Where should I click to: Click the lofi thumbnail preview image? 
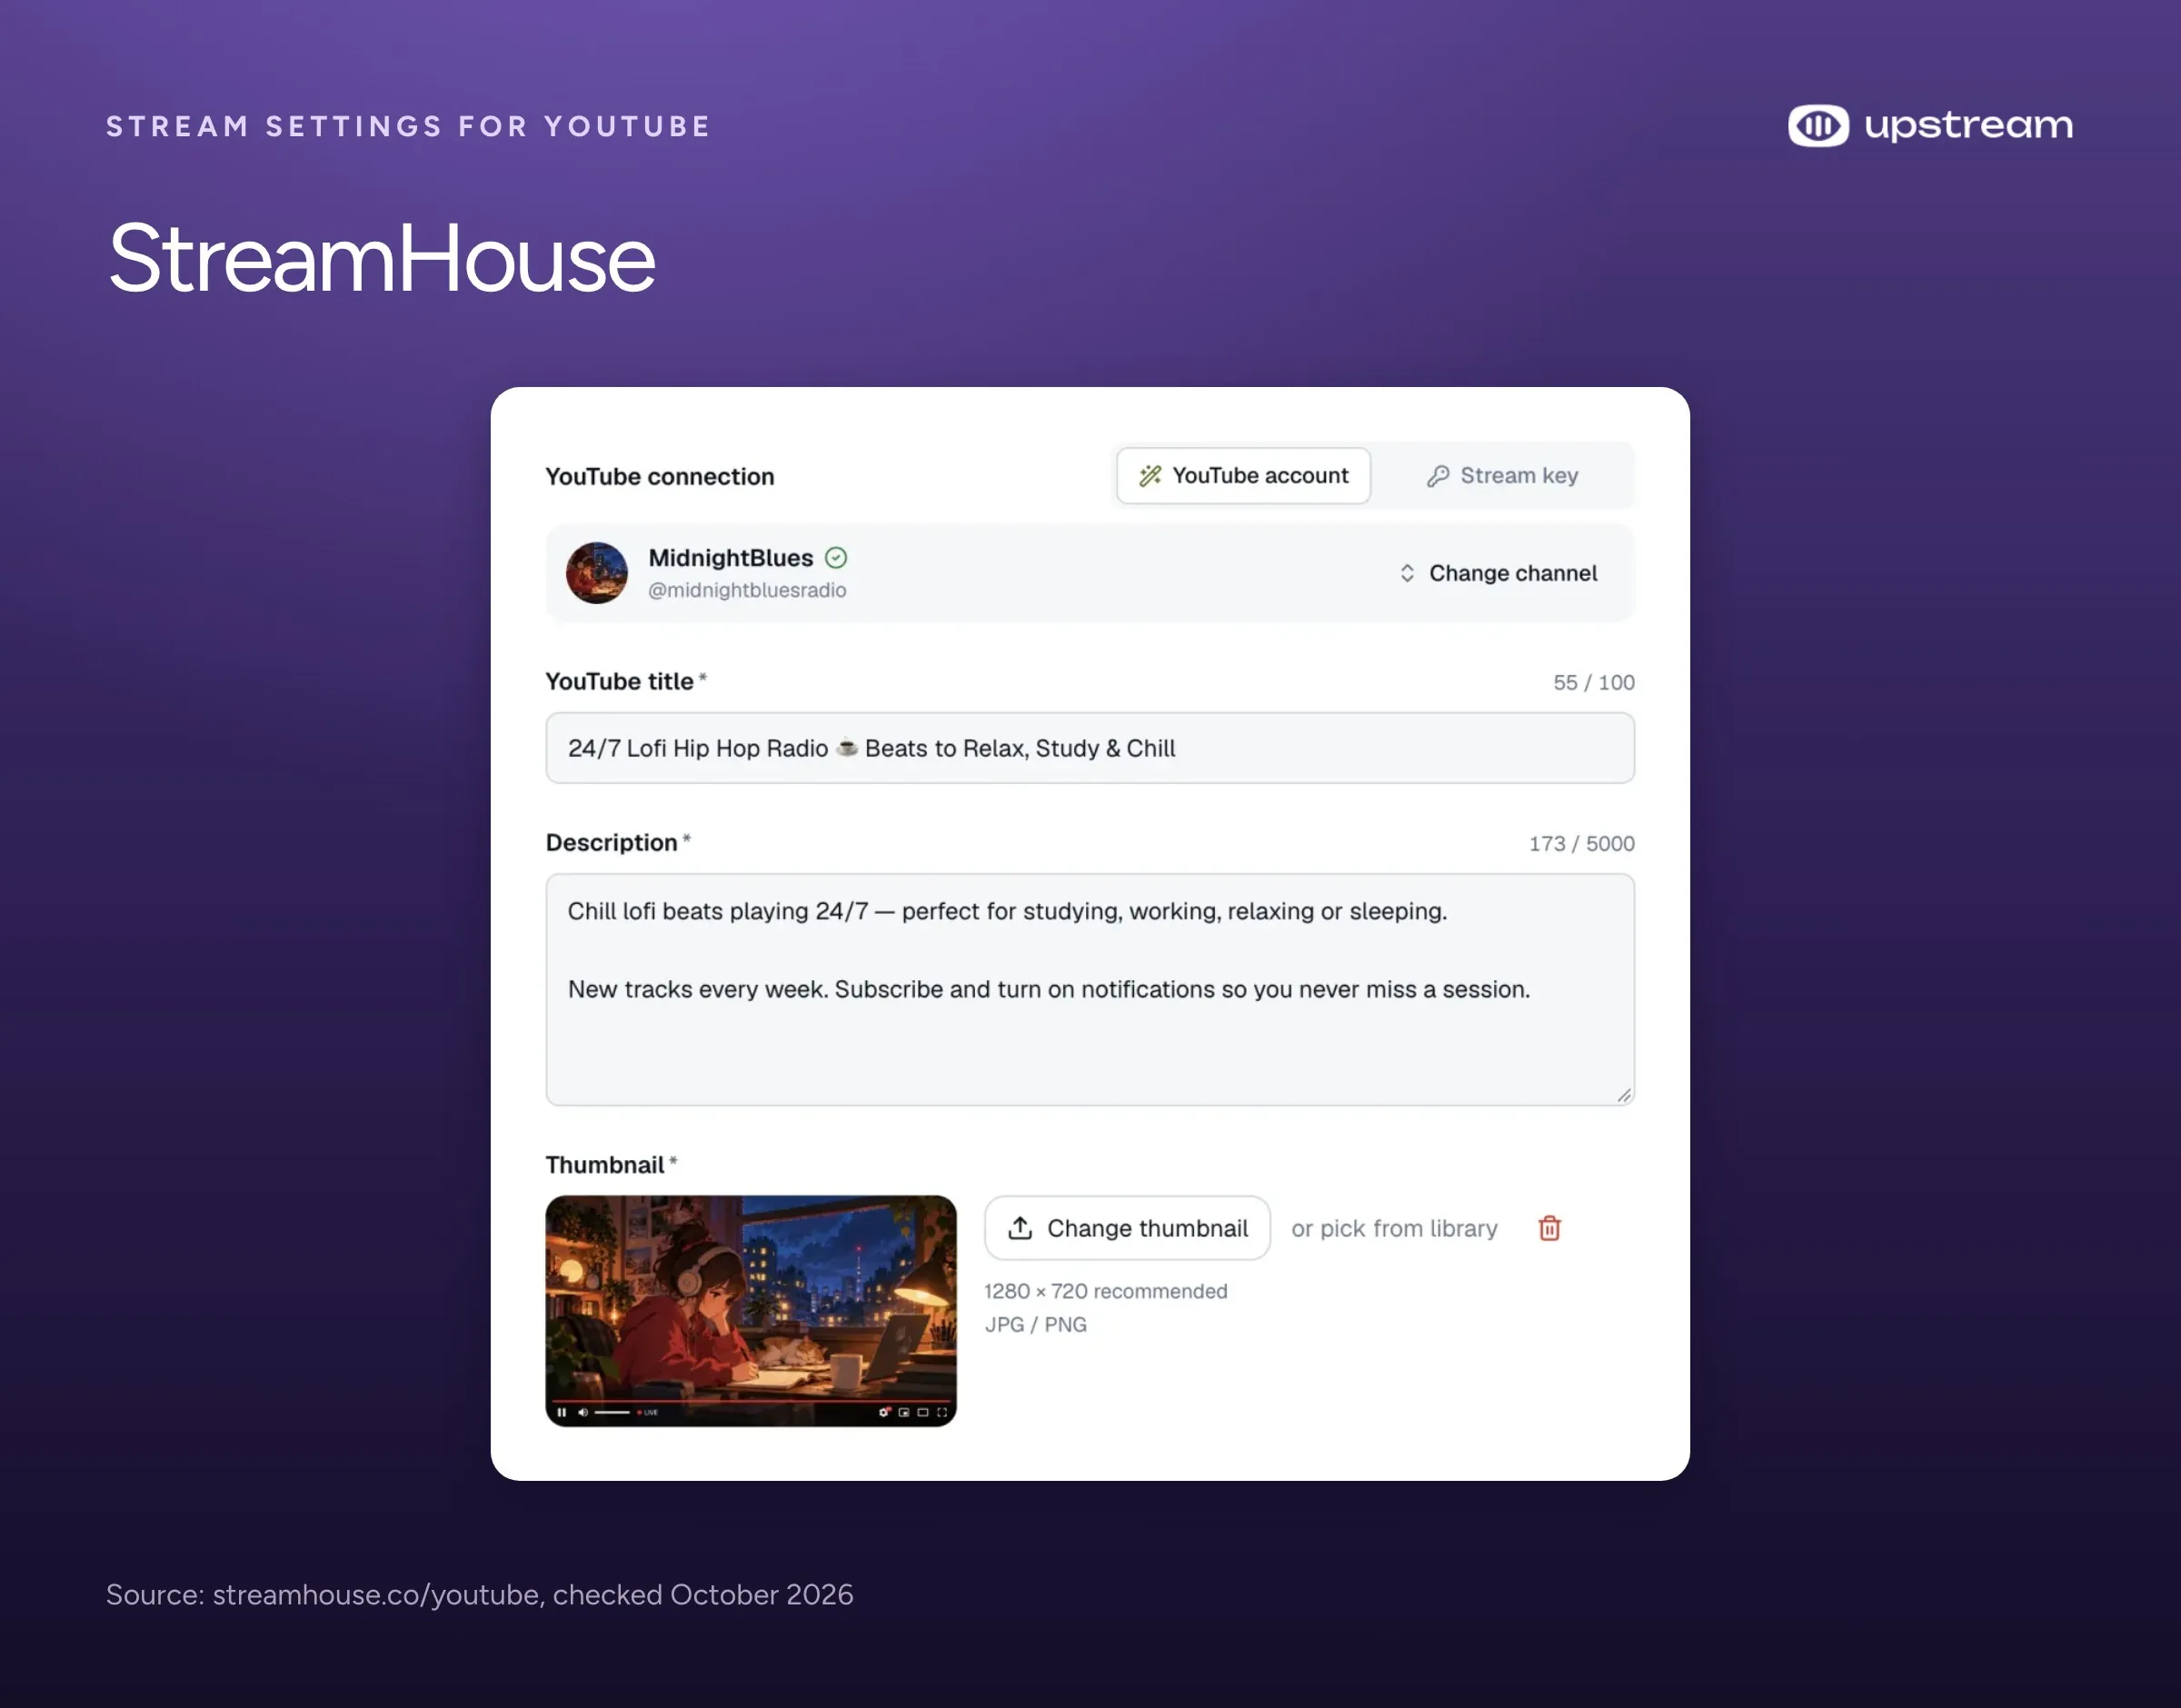(x=751, y=1311)
